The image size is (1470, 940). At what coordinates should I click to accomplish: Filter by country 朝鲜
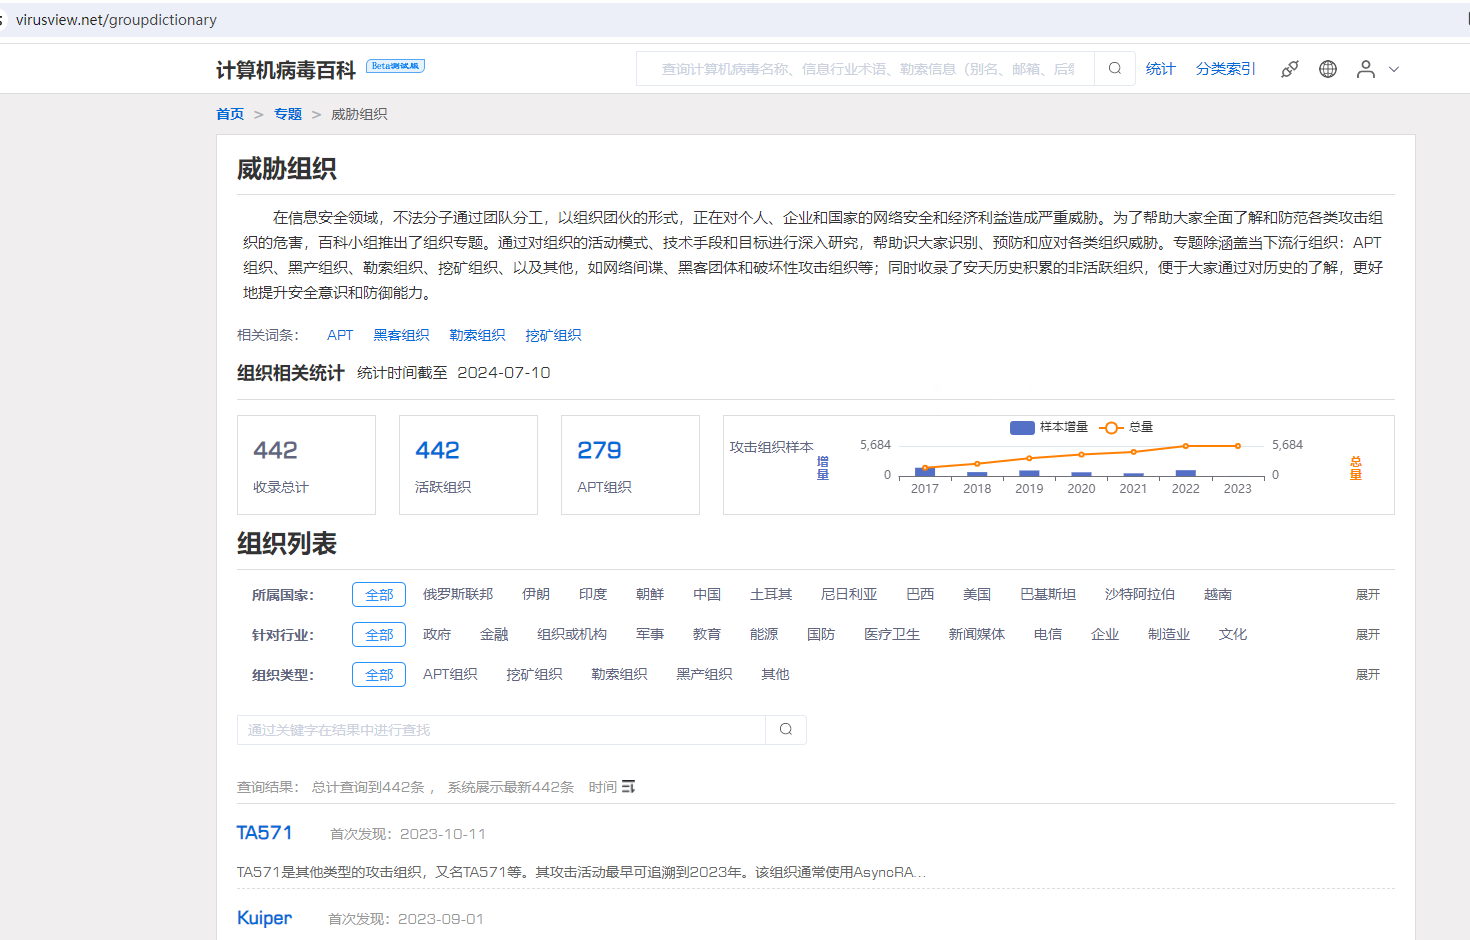(x=650, y=594)
